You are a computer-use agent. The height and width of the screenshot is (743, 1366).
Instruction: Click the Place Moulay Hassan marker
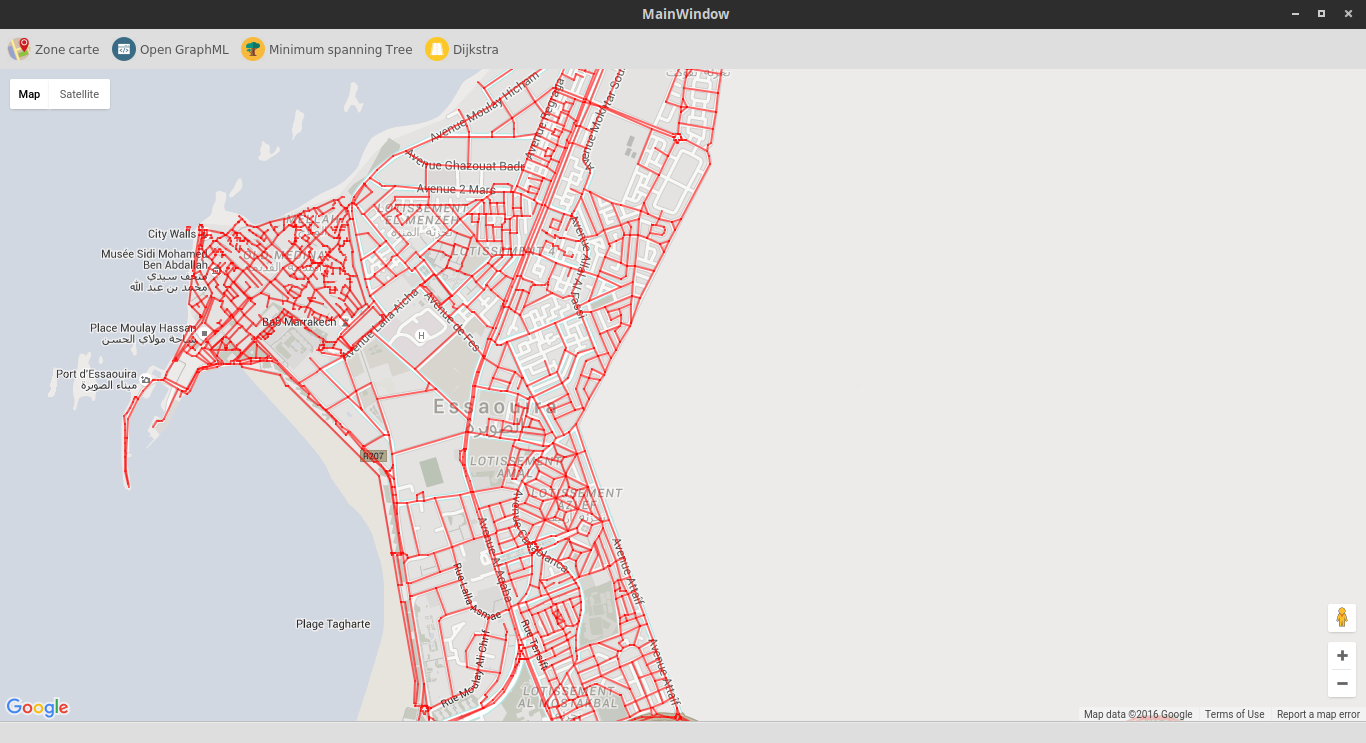click(204, 332)
